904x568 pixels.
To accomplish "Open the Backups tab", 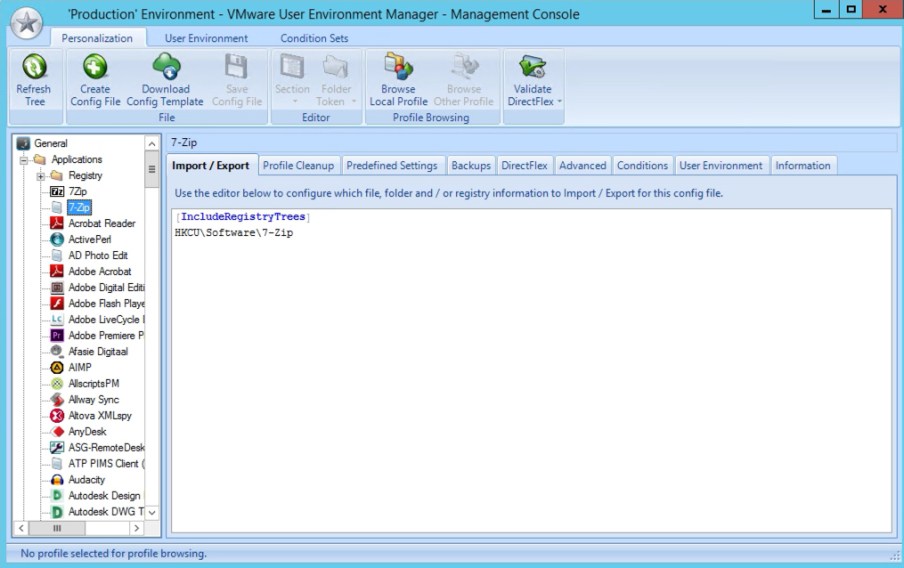I will coord(471,165).
